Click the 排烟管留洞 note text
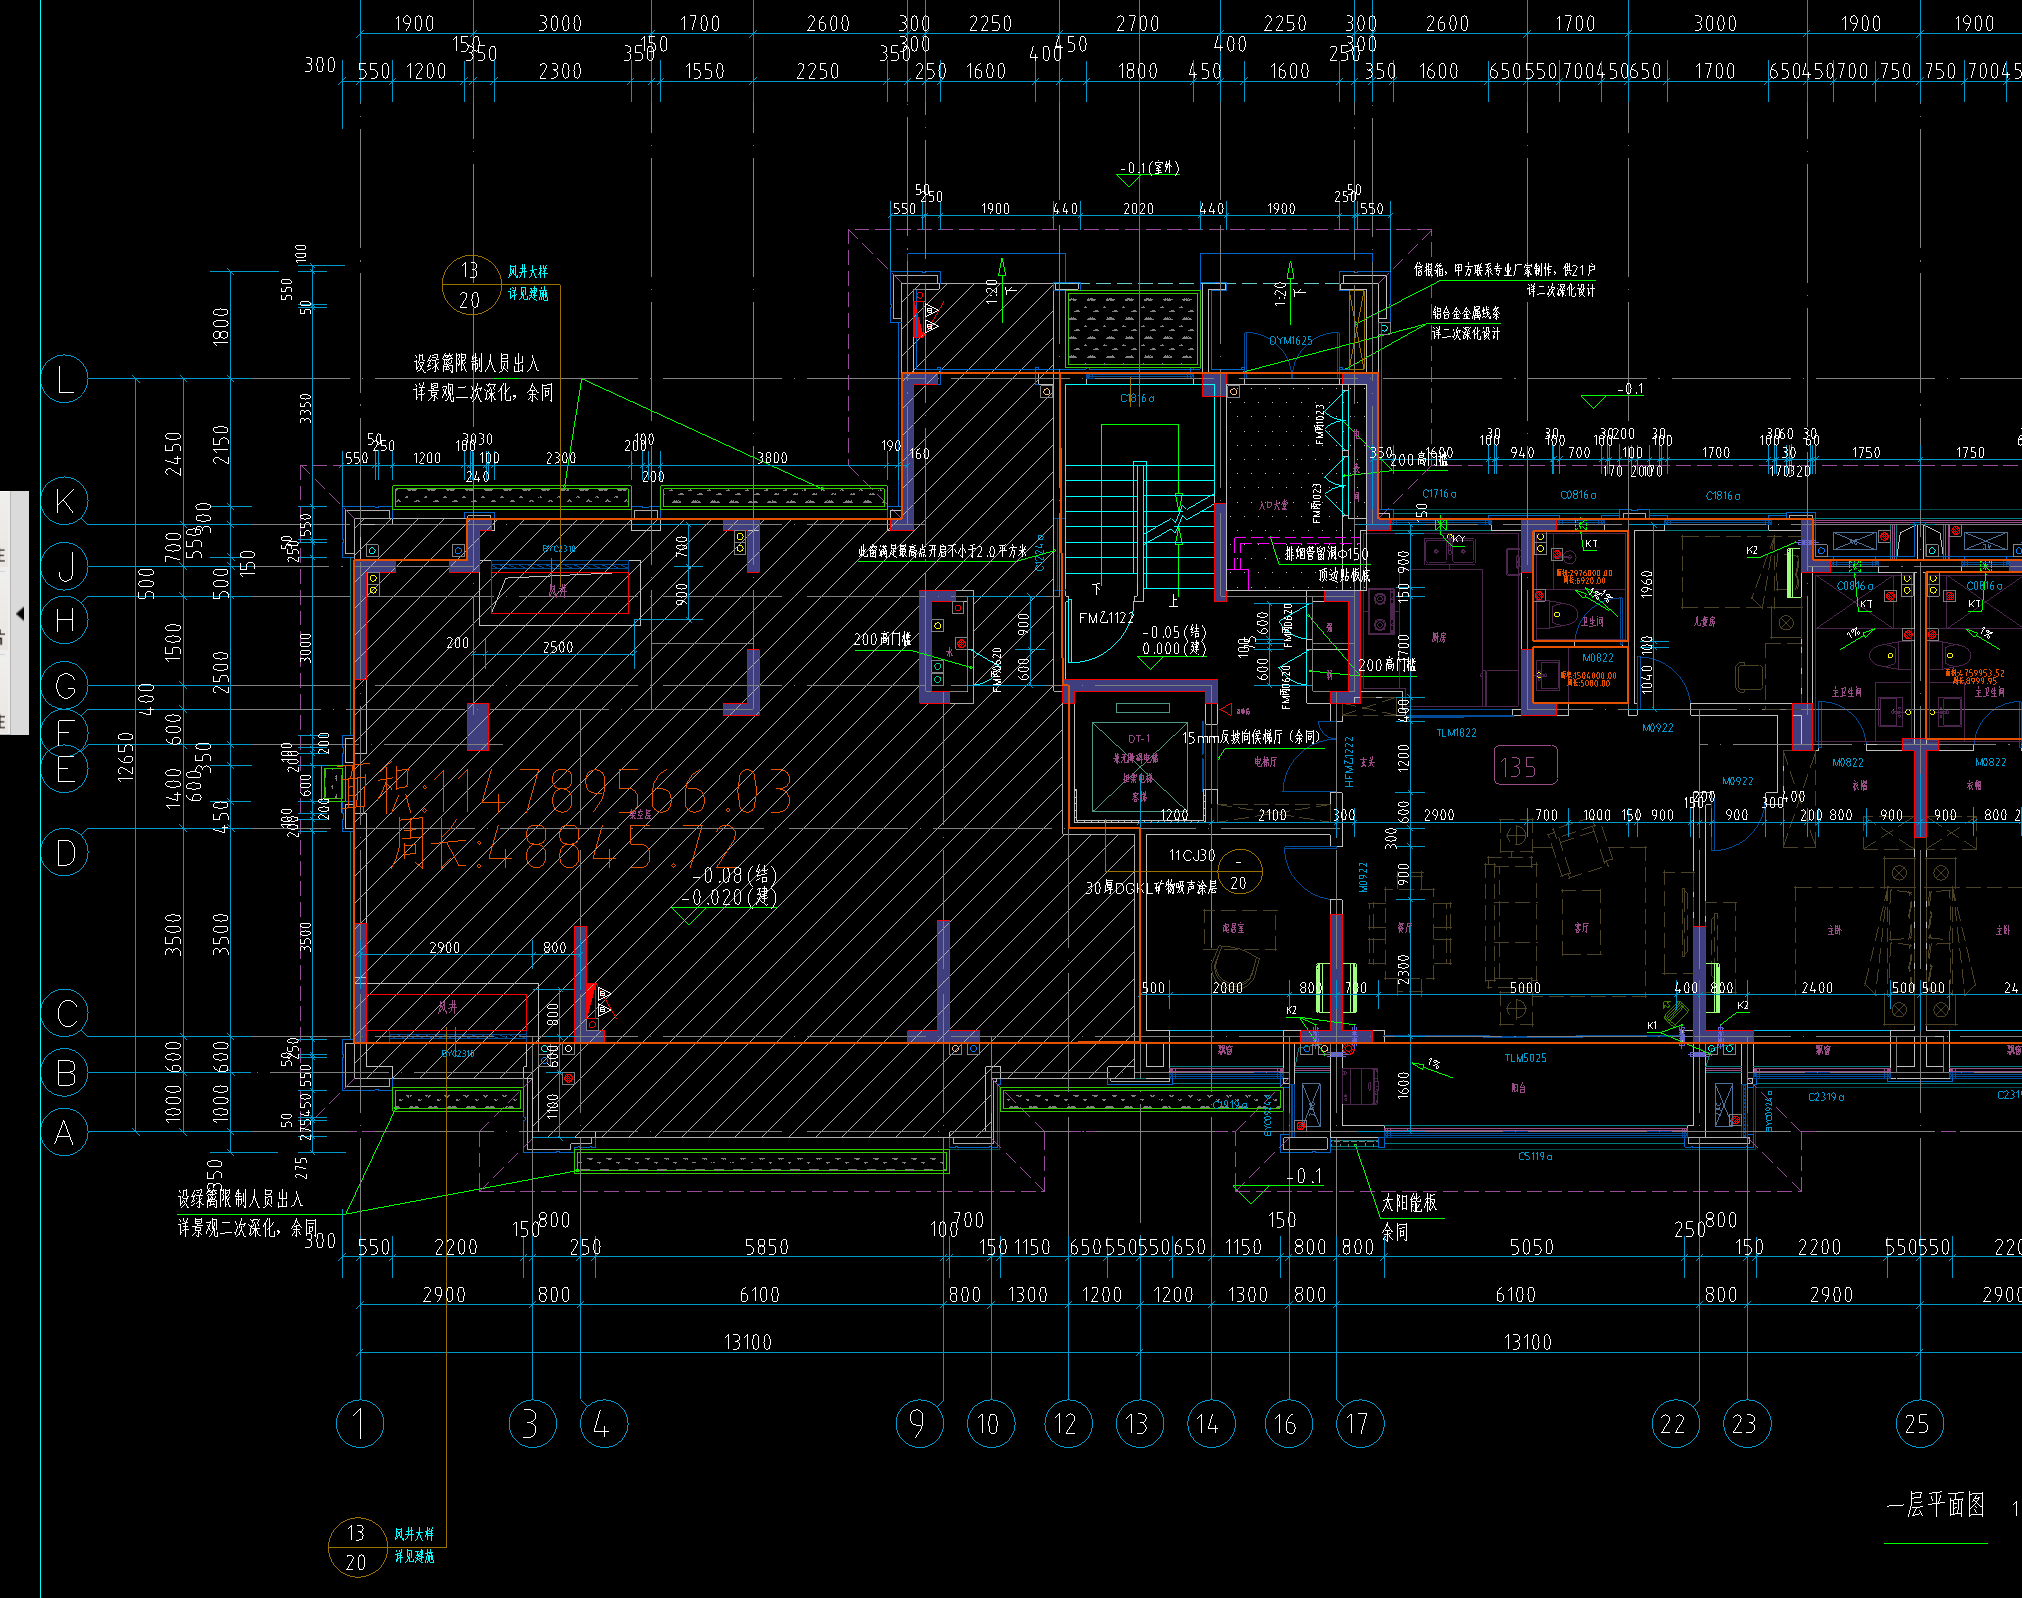 [x=1327, y=553]
